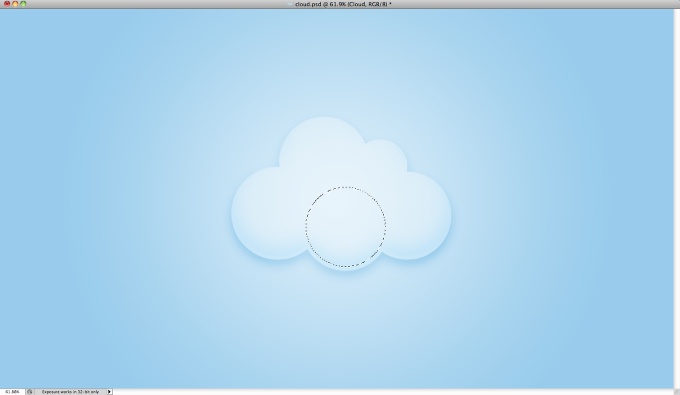Click the zoom percentage field in status bar

pyautogui.click(x=13, y=392)
